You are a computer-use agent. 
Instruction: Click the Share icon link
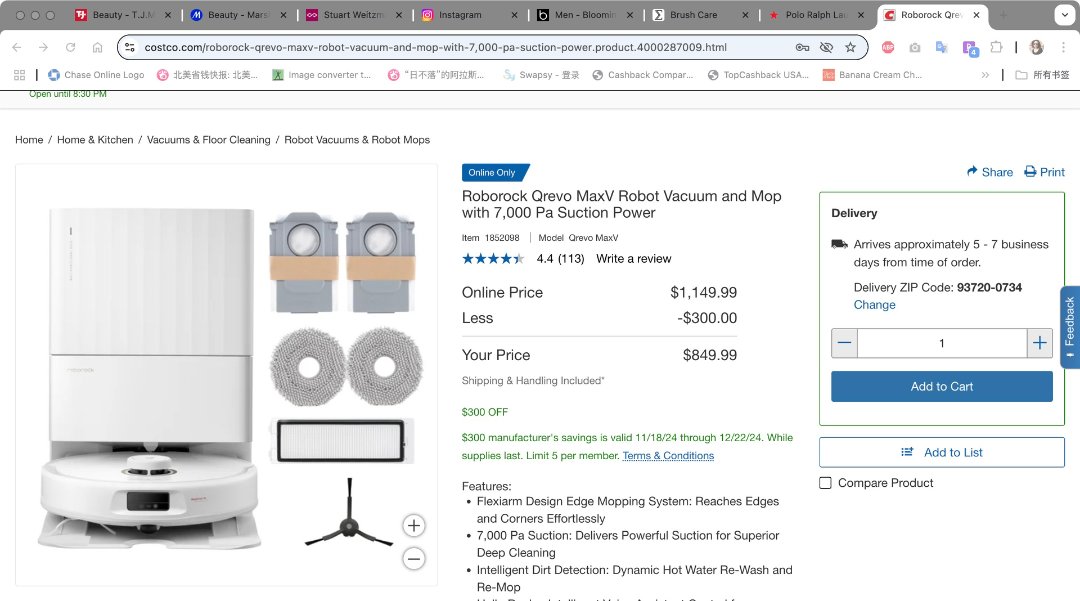pyautogui.click(x=989, y=172)
